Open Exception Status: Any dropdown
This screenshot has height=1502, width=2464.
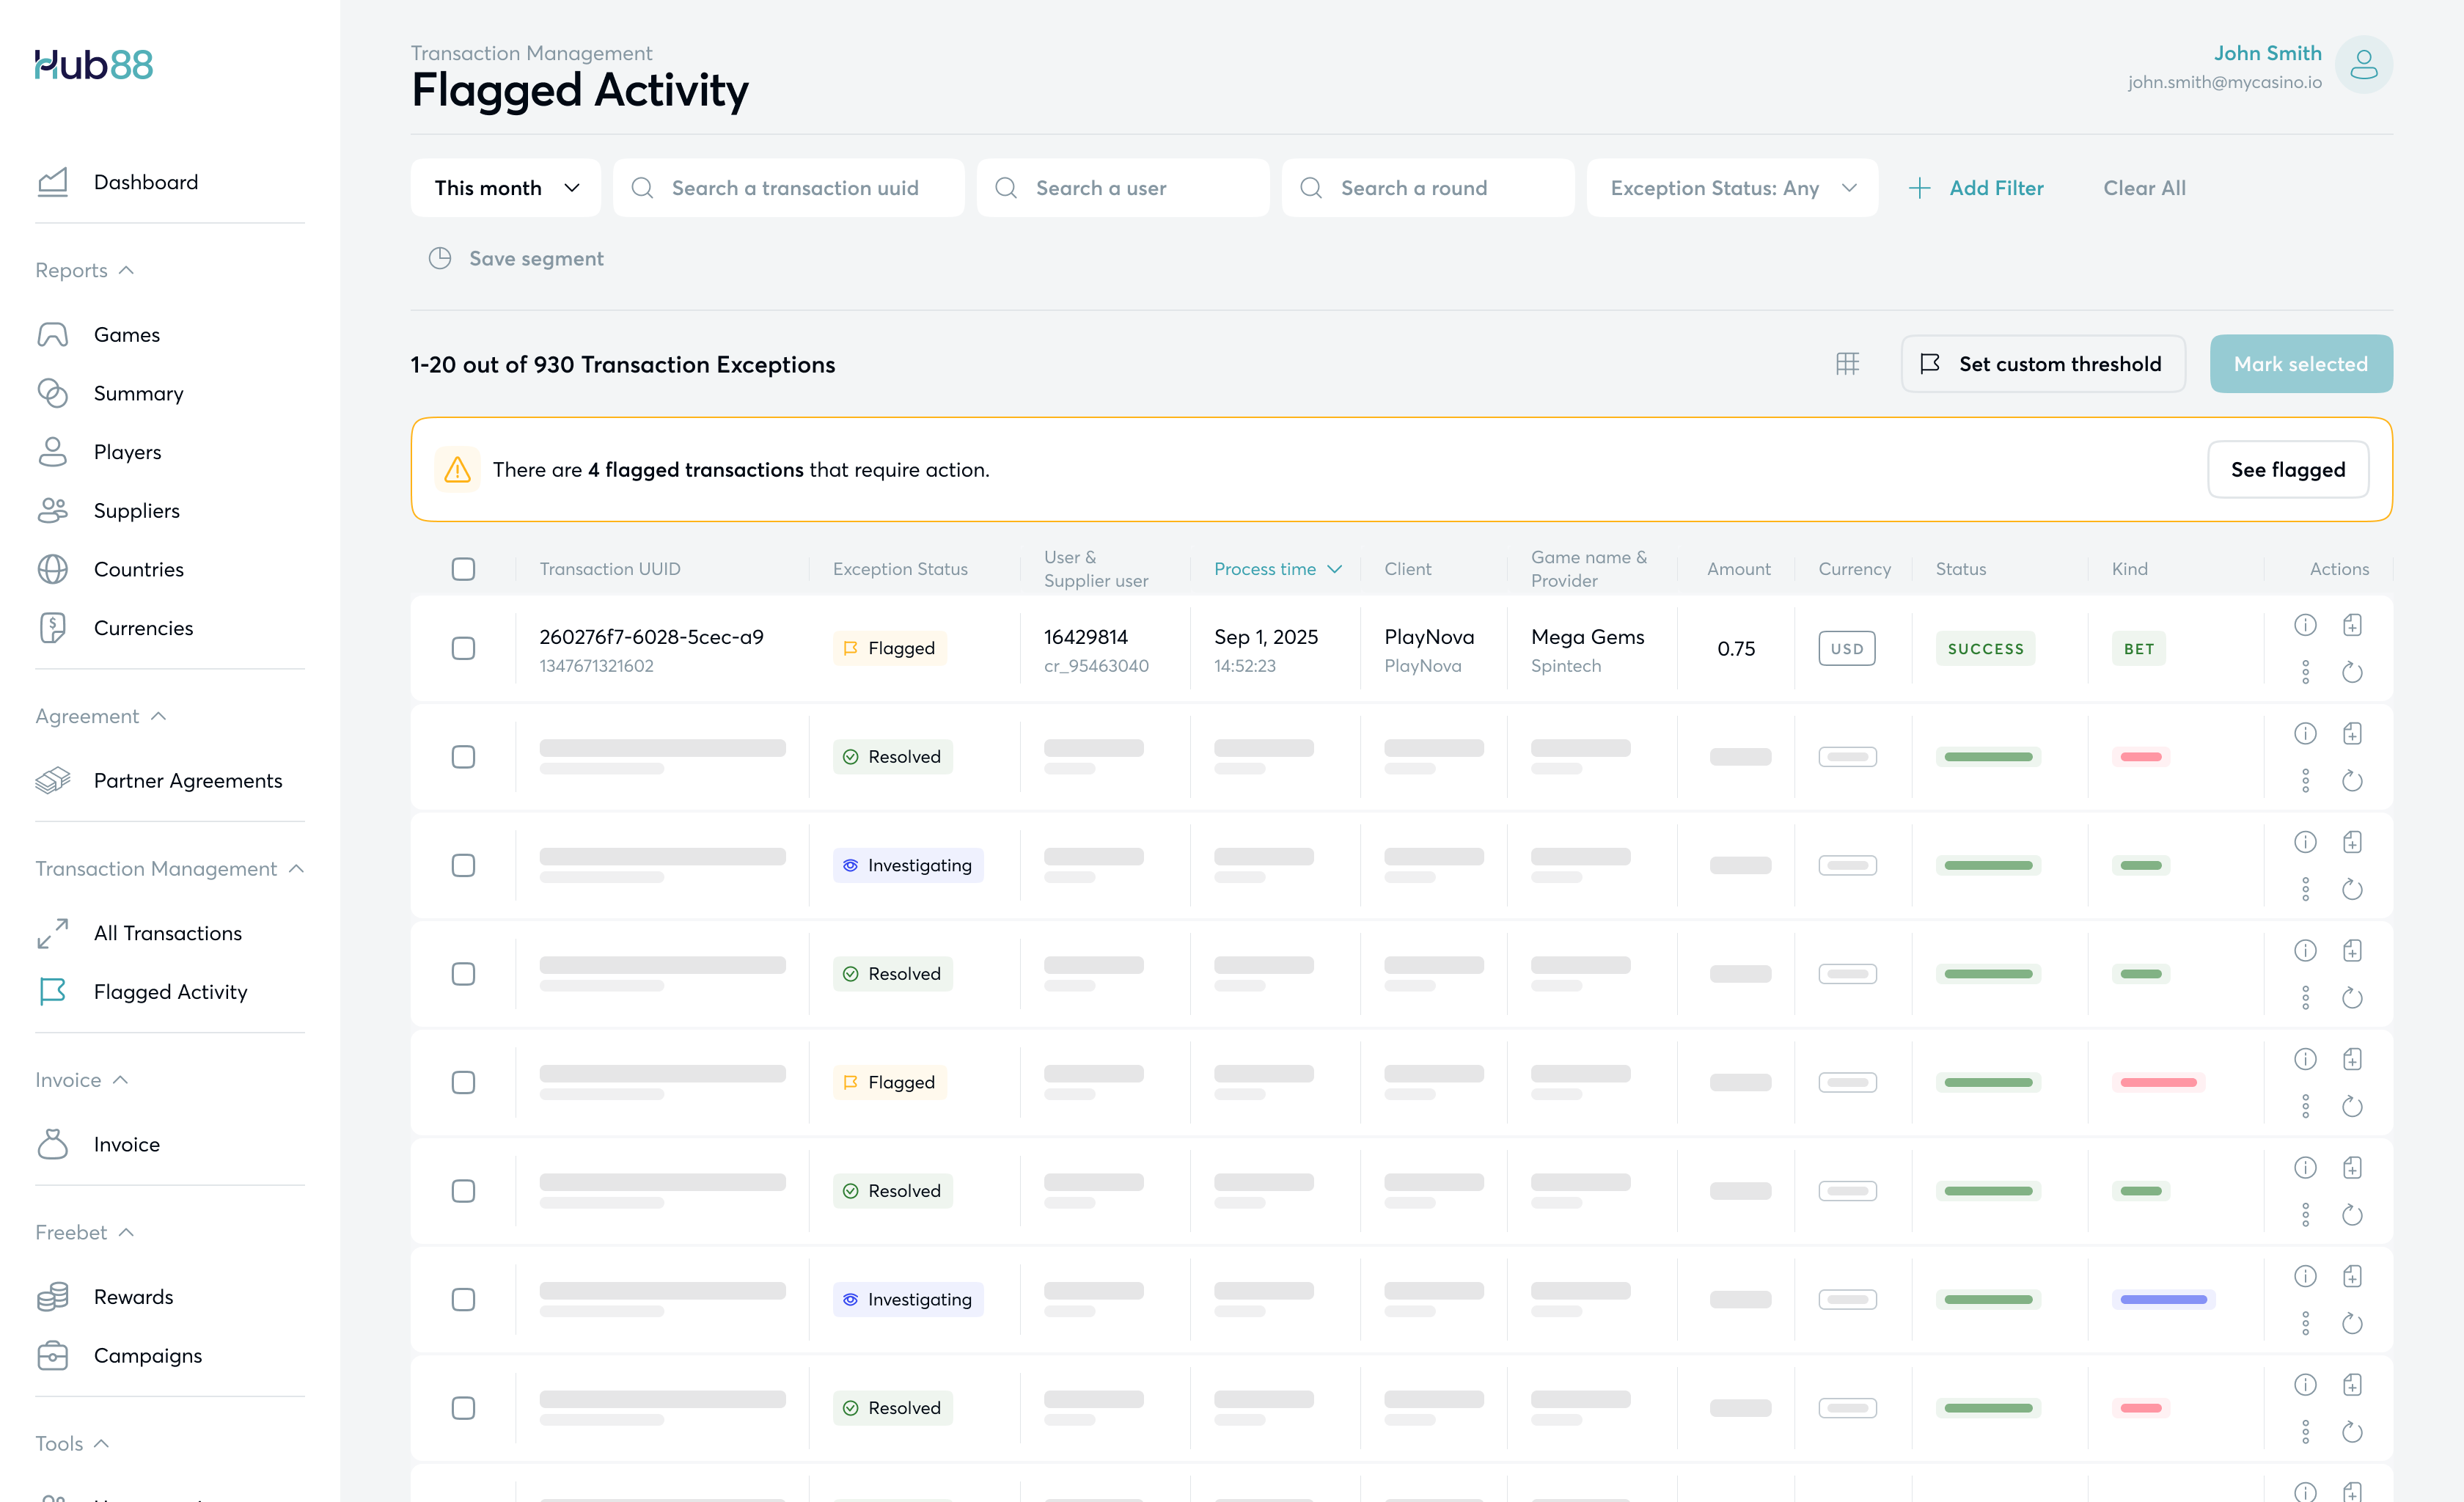[1732, 188]
